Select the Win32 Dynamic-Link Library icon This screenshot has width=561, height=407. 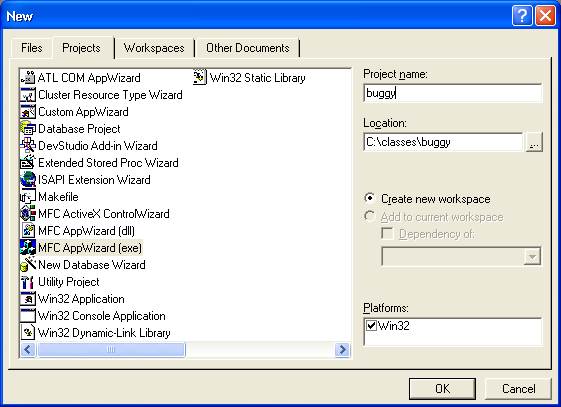pyautogui.click(x=28, y=333)
